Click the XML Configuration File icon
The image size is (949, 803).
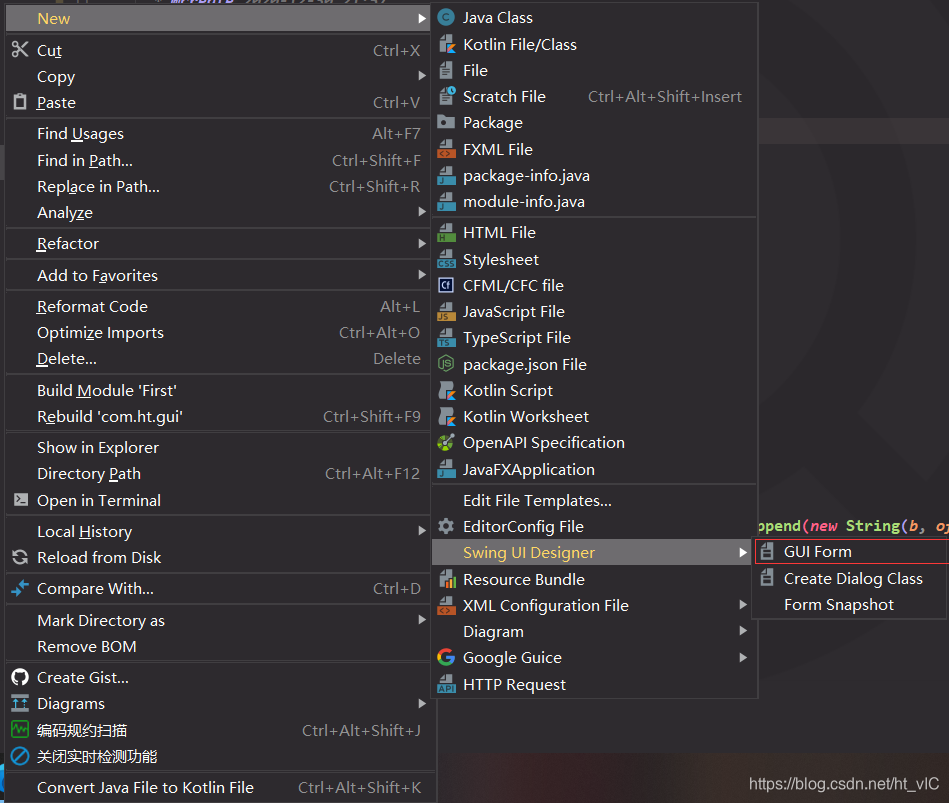click(x=446, y=605)
